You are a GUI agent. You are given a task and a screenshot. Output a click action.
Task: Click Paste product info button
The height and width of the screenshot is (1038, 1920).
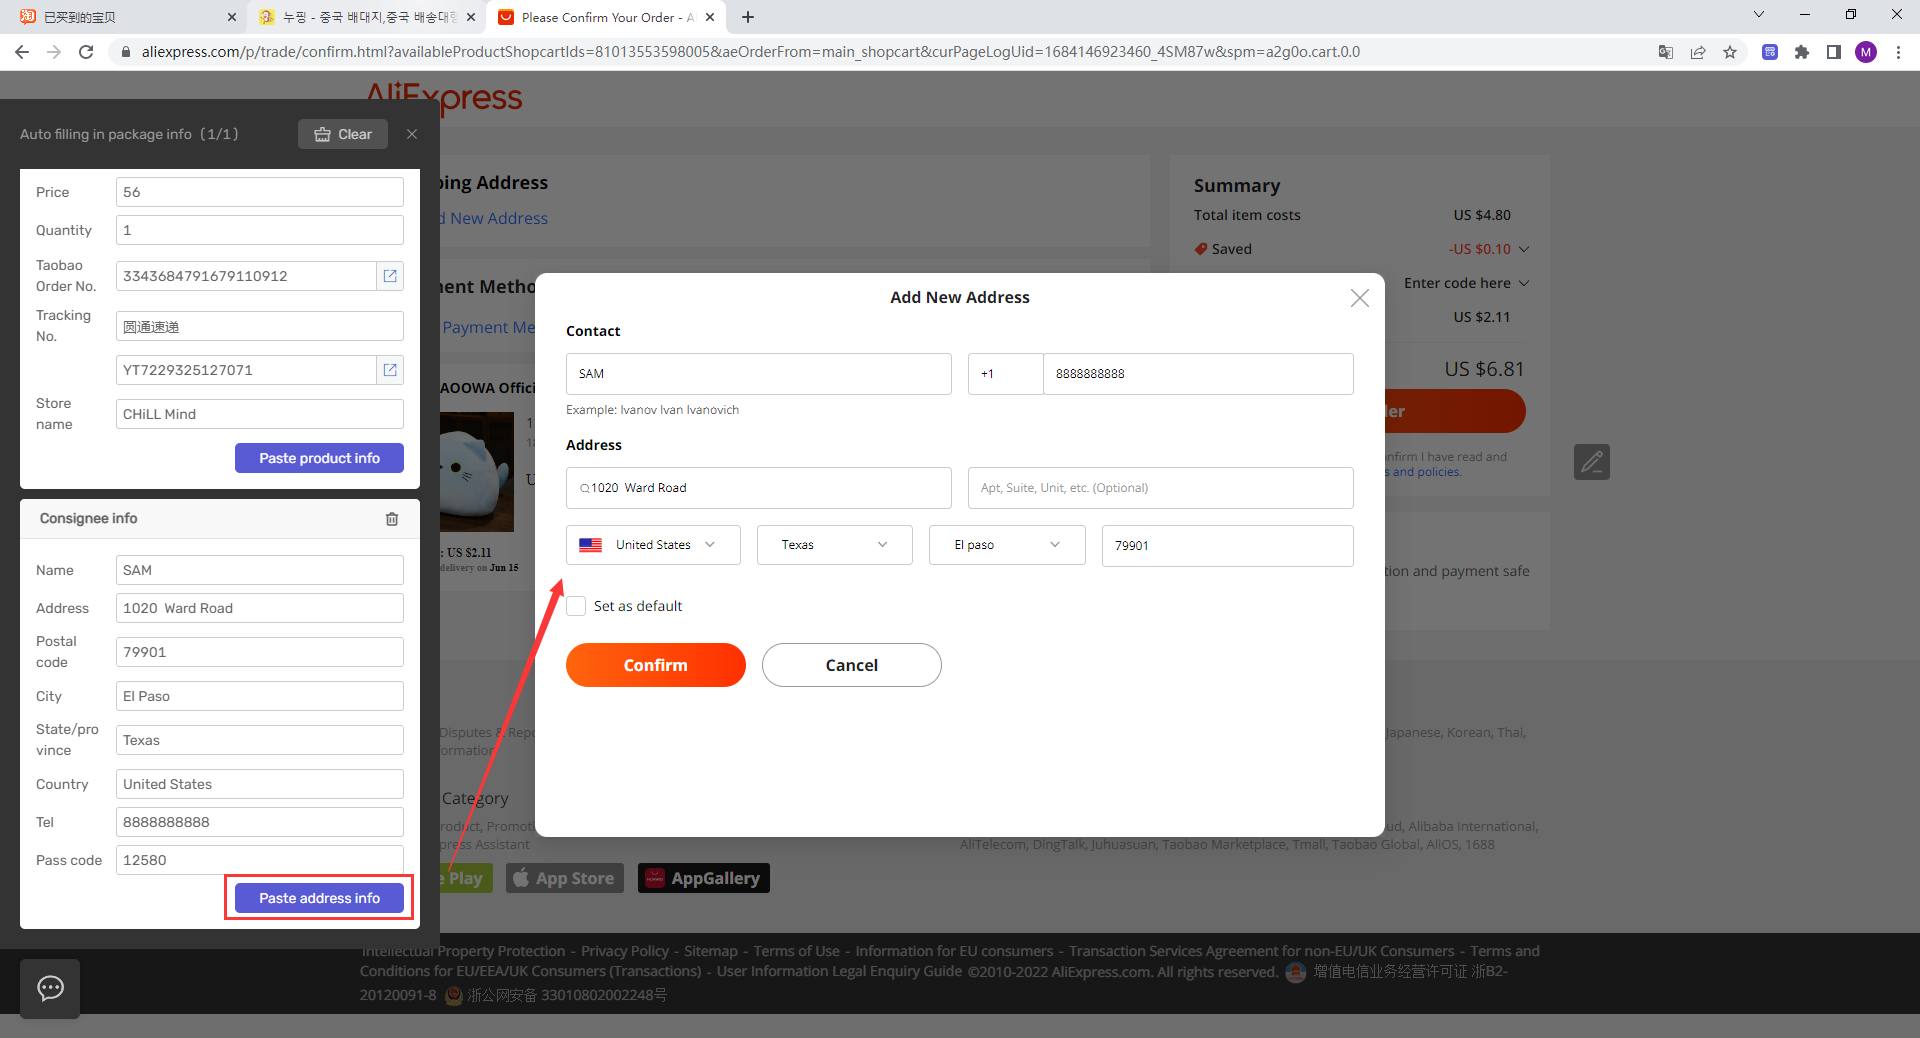[x=319, y=458]
